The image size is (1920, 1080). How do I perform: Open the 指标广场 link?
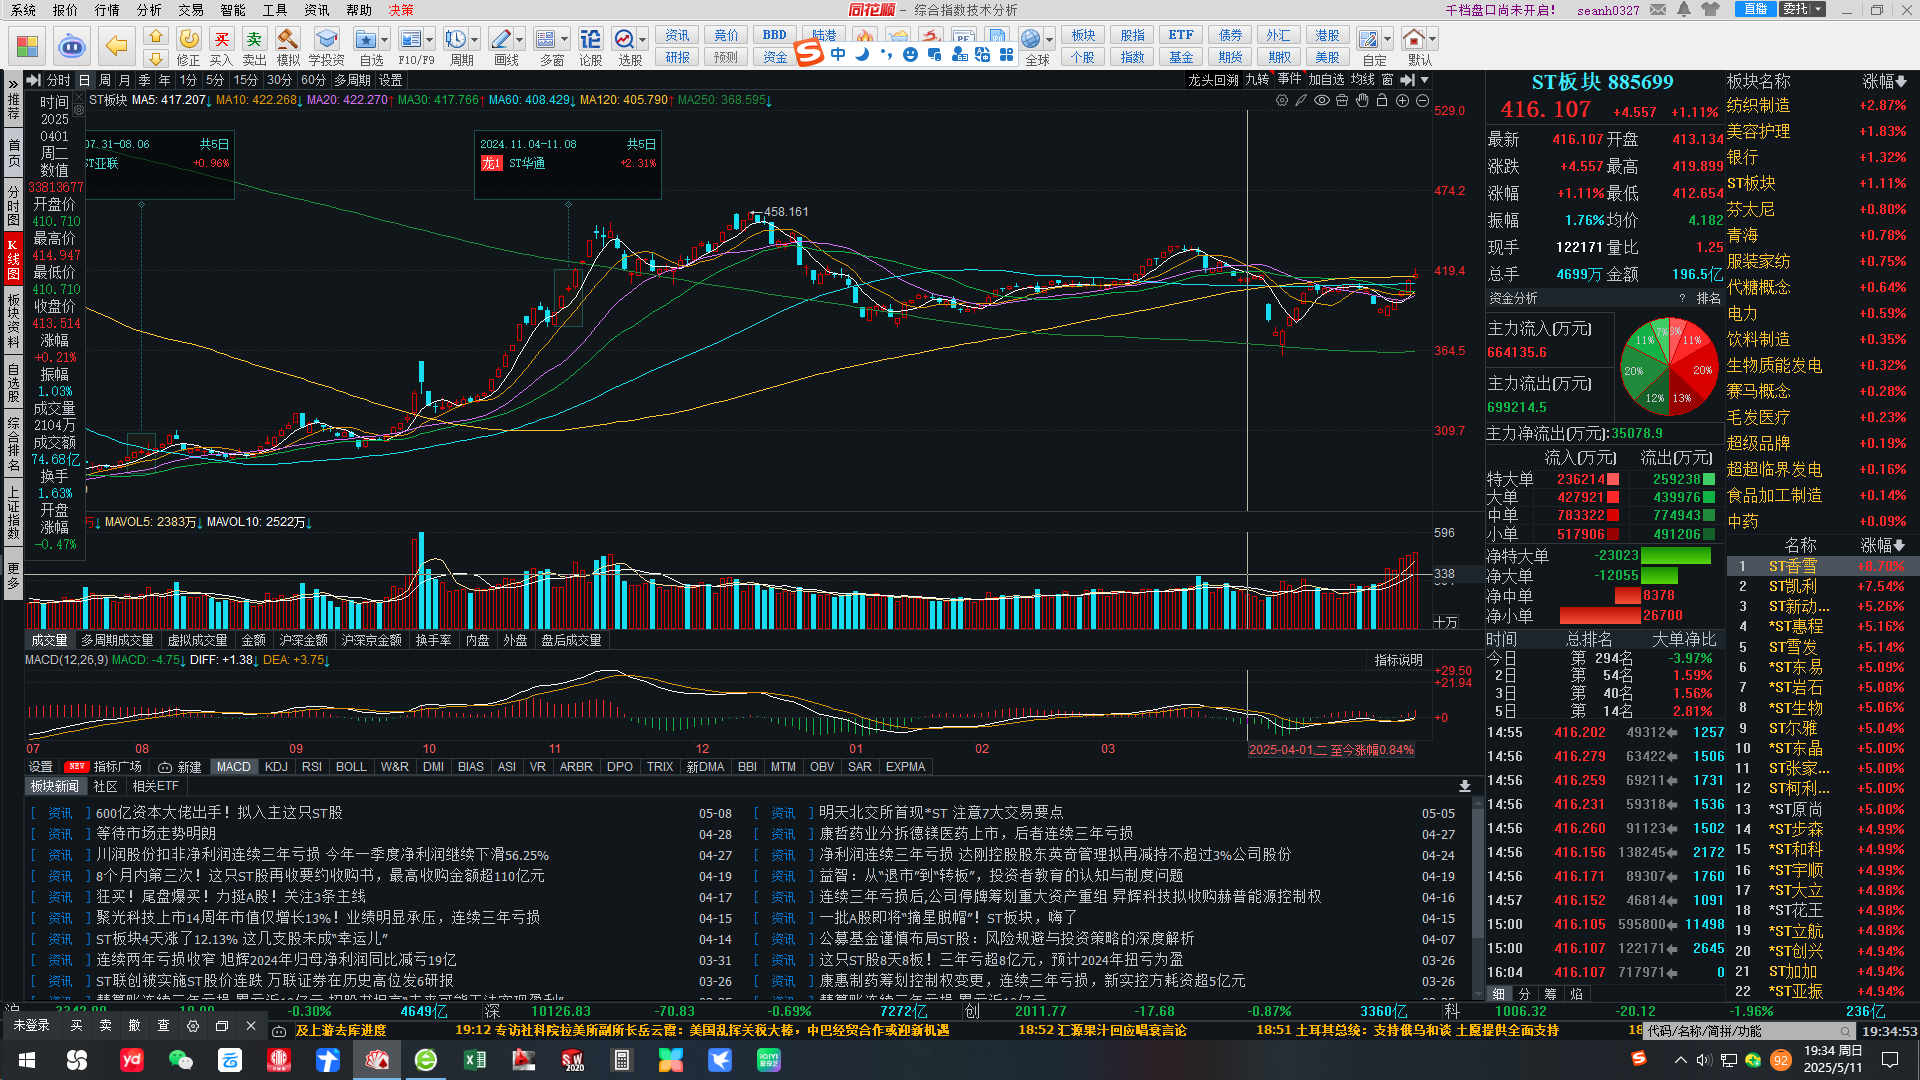(x=117, y=767)
